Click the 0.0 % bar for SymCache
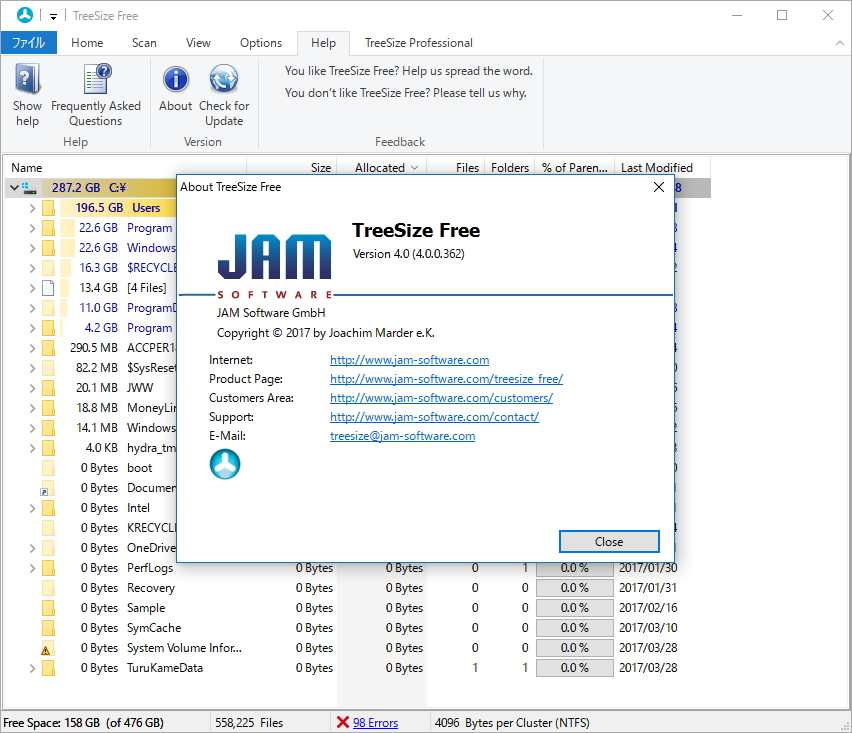The height and width of the screenshot is (733, 852). (575, 628)
